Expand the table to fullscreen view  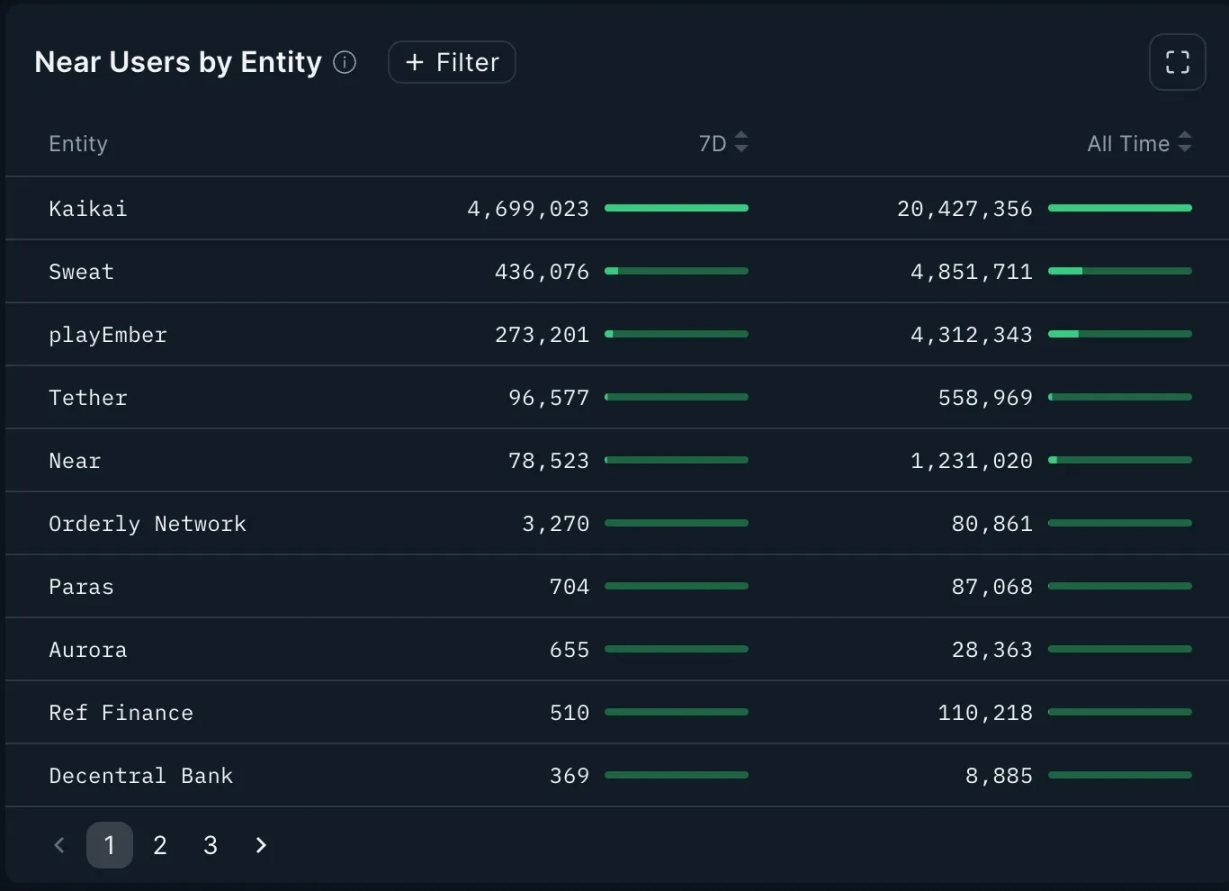(1178, 62)
